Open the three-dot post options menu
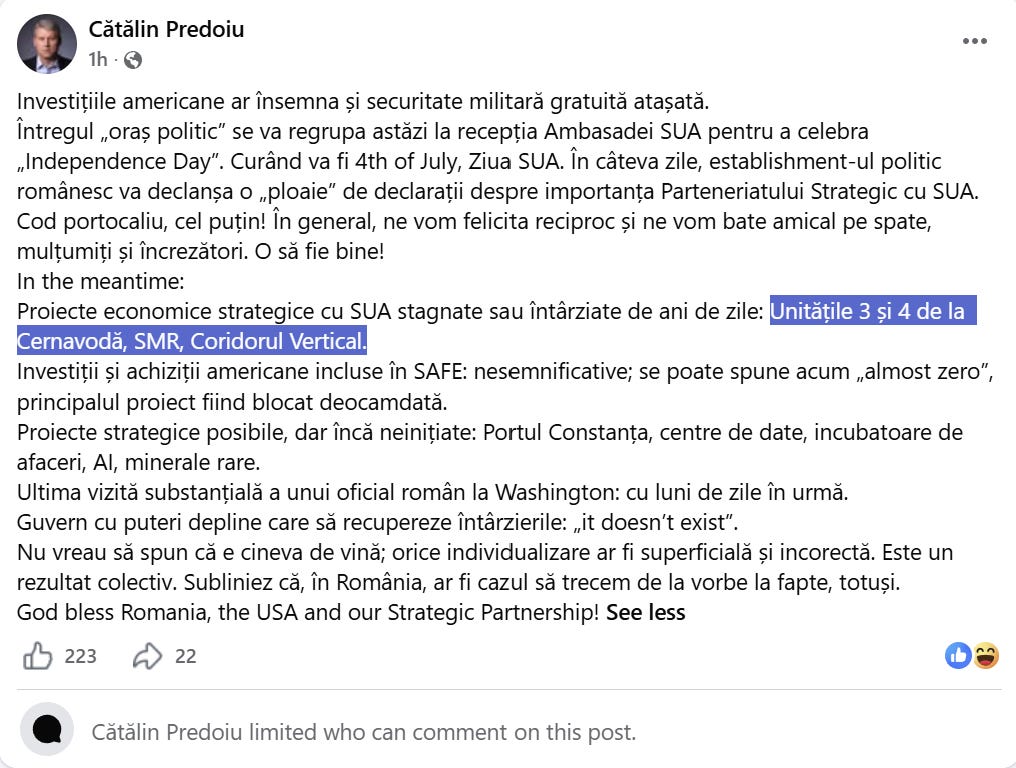 pos(975,41)
